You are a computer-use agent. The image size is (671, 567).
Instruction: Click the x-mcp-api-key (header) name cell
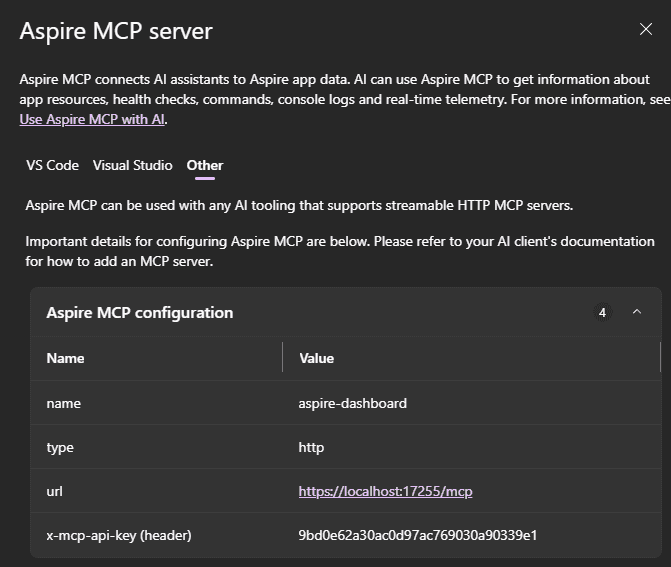tap(119, 536)
